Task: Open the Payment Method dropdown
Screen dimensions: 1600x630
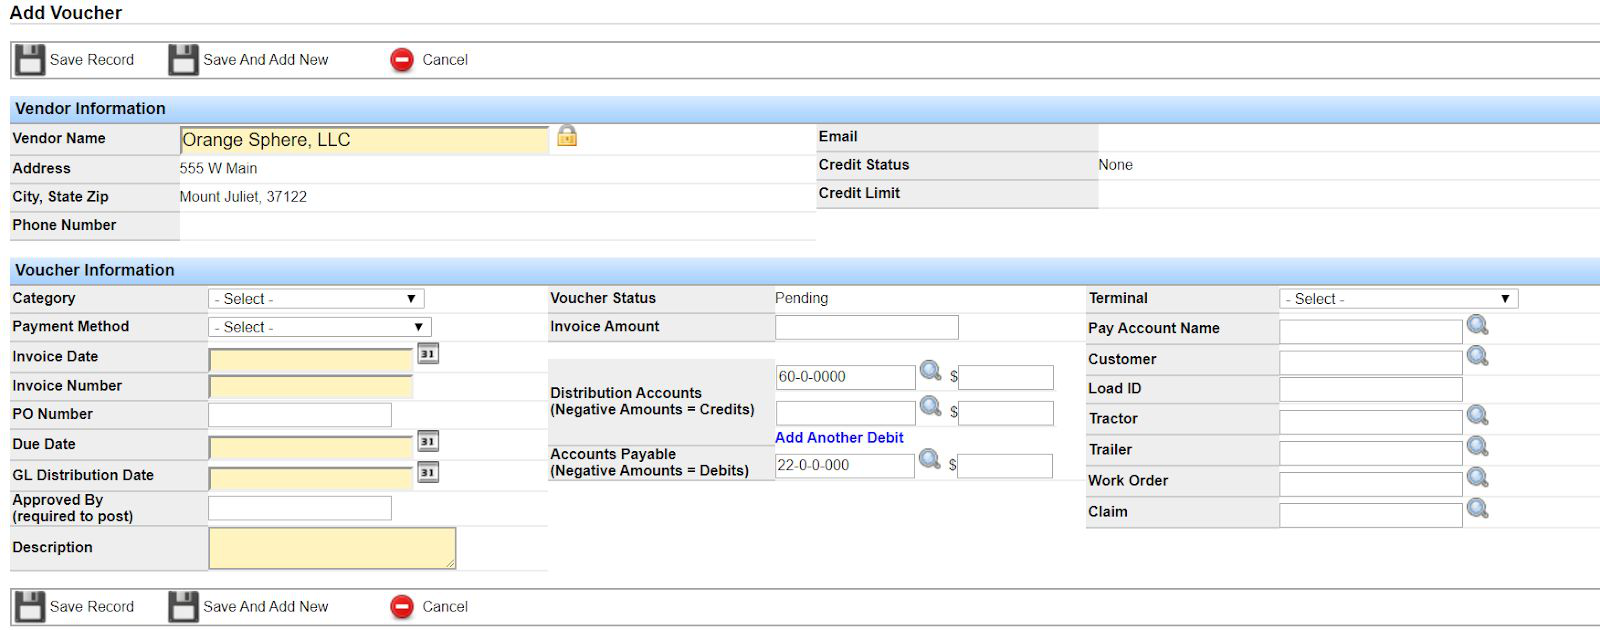Action: tap(320, 327)
